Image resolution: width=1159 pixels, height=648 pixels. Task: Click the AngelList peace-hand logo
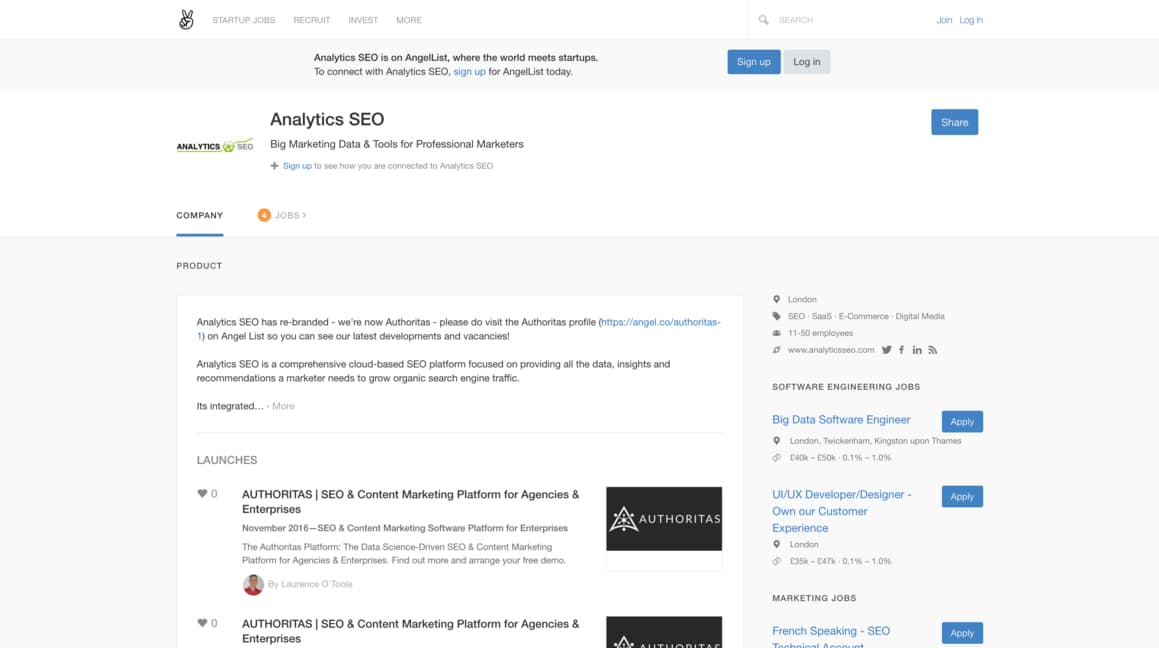click(186, 20)
